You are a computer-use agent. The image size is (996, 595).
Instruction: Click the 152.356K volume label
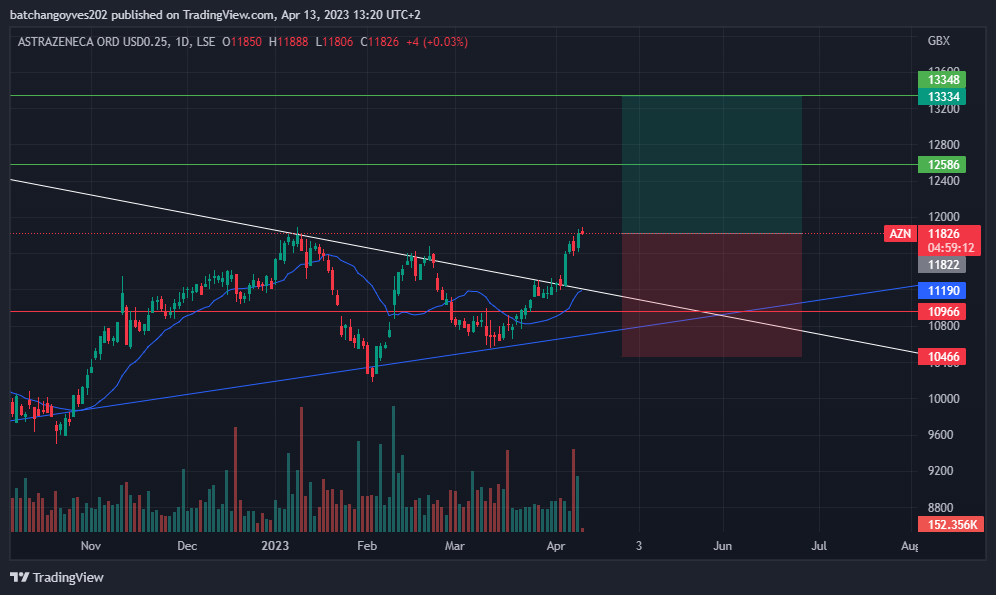click(x=951, y=525)
